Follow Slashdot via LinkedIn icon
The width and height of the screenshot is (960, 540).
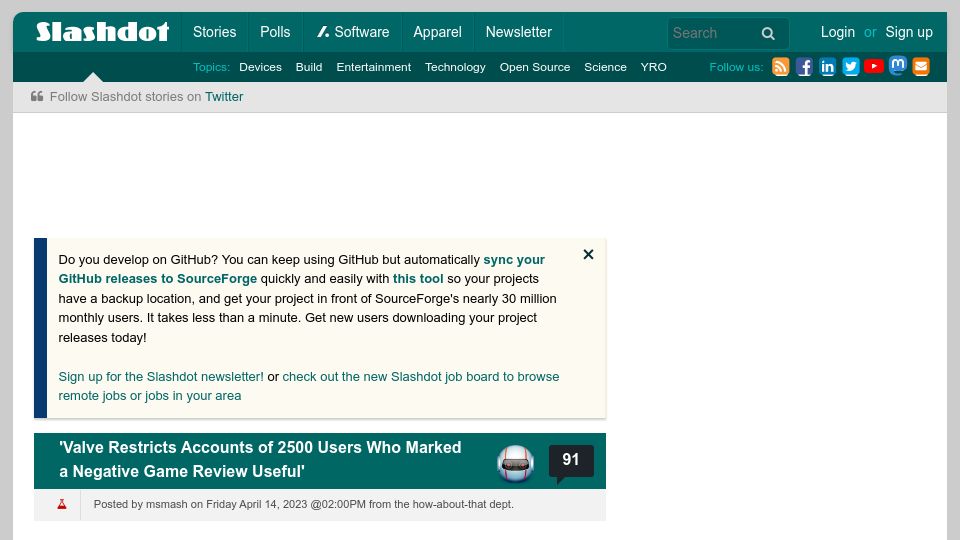(827, 67)
